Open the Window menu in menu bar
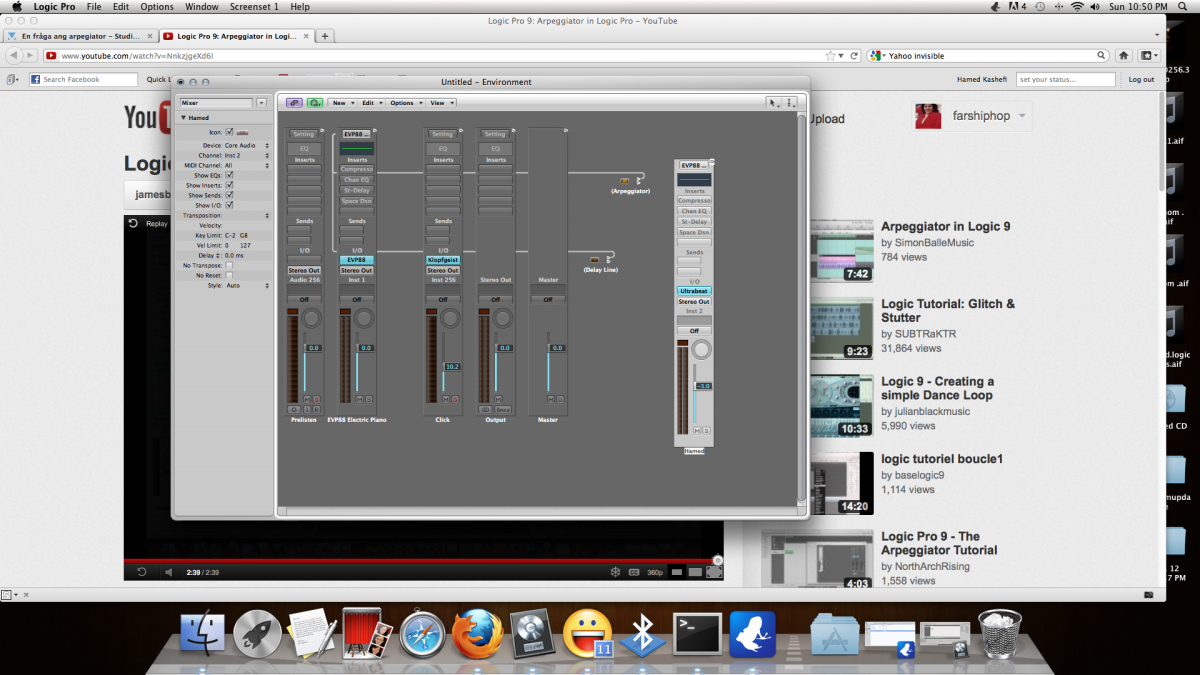Screen dimensions: 1200x675 click(x=202, y=6)
